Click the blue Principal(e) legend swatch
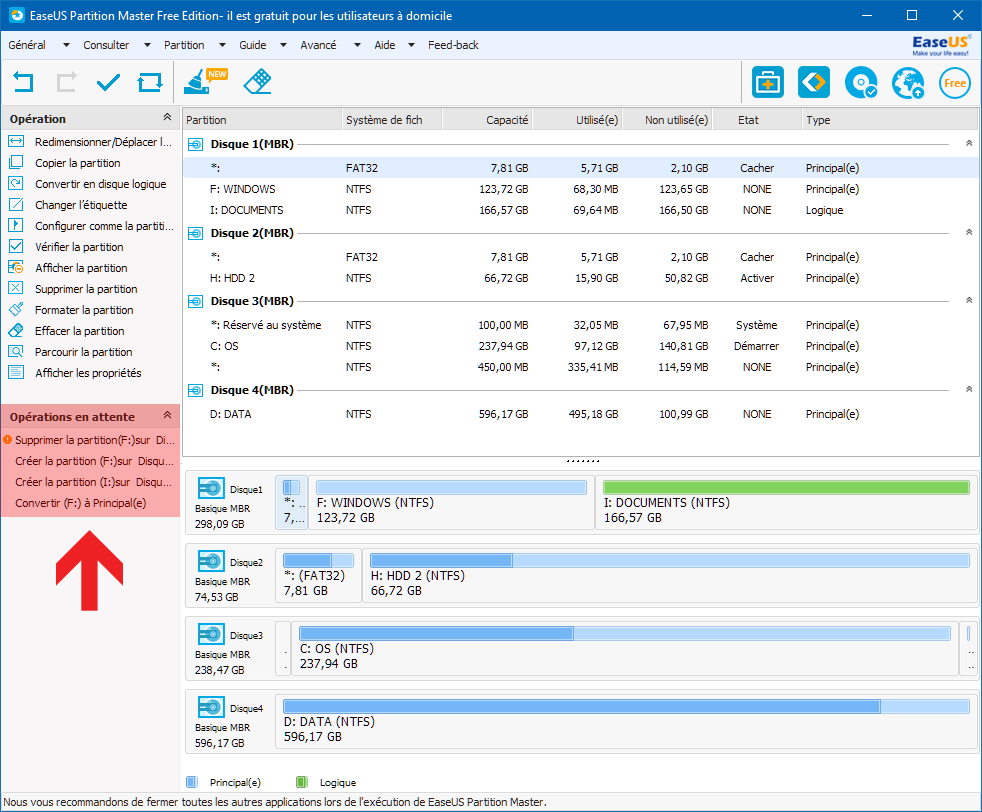 pos(192,782)
